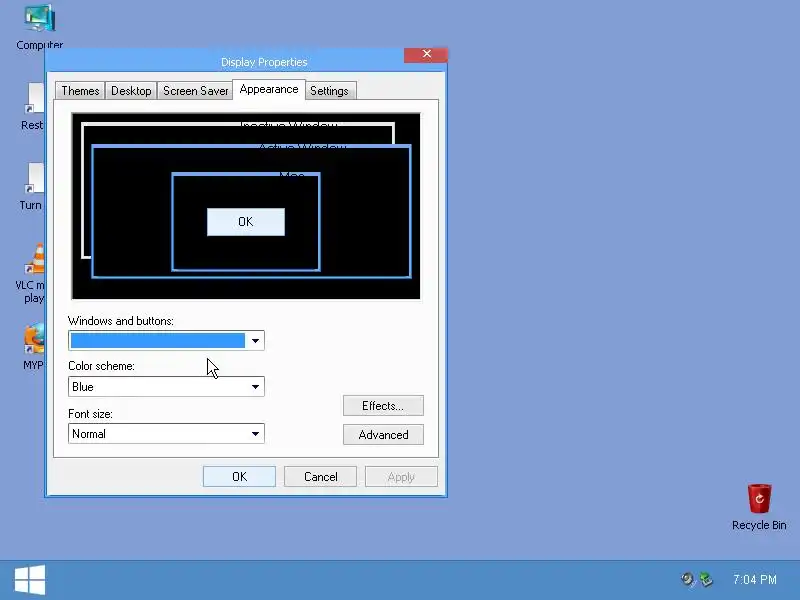
Task: Click the Display Properties title bar
Action: click(264, 62)
